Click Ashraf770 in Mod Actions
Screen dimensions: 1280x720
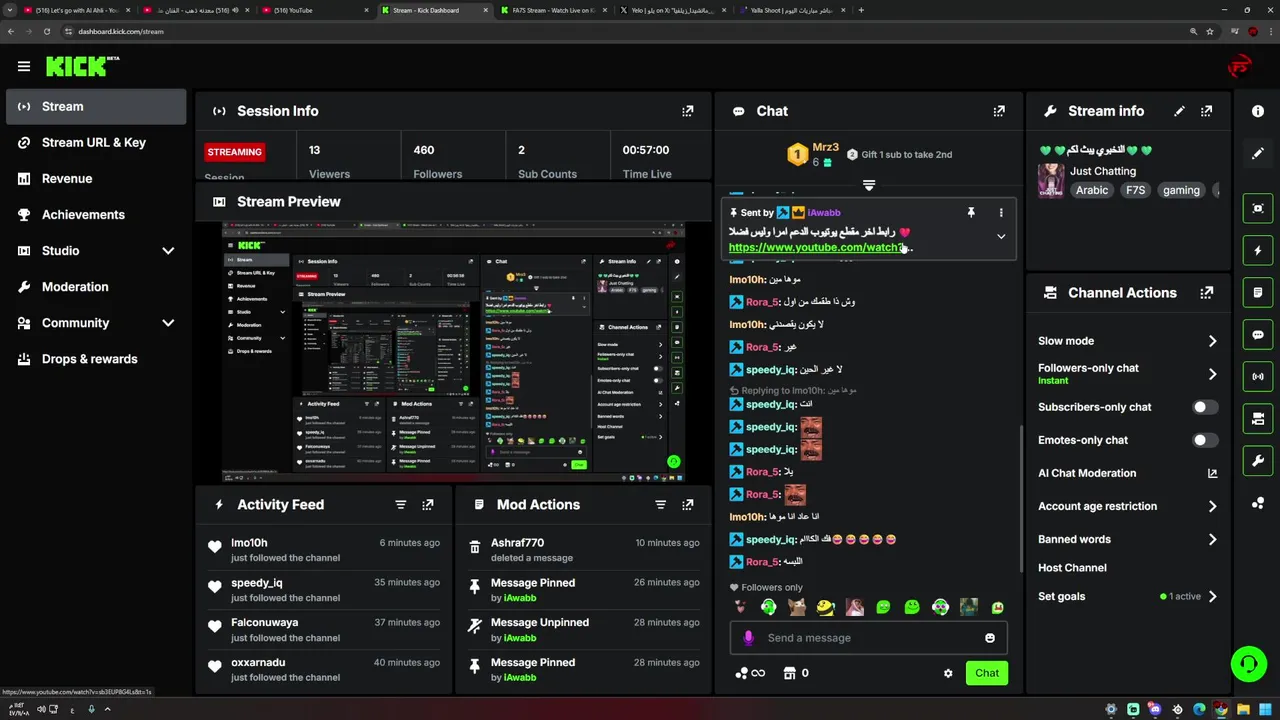[x=517, y=543]
